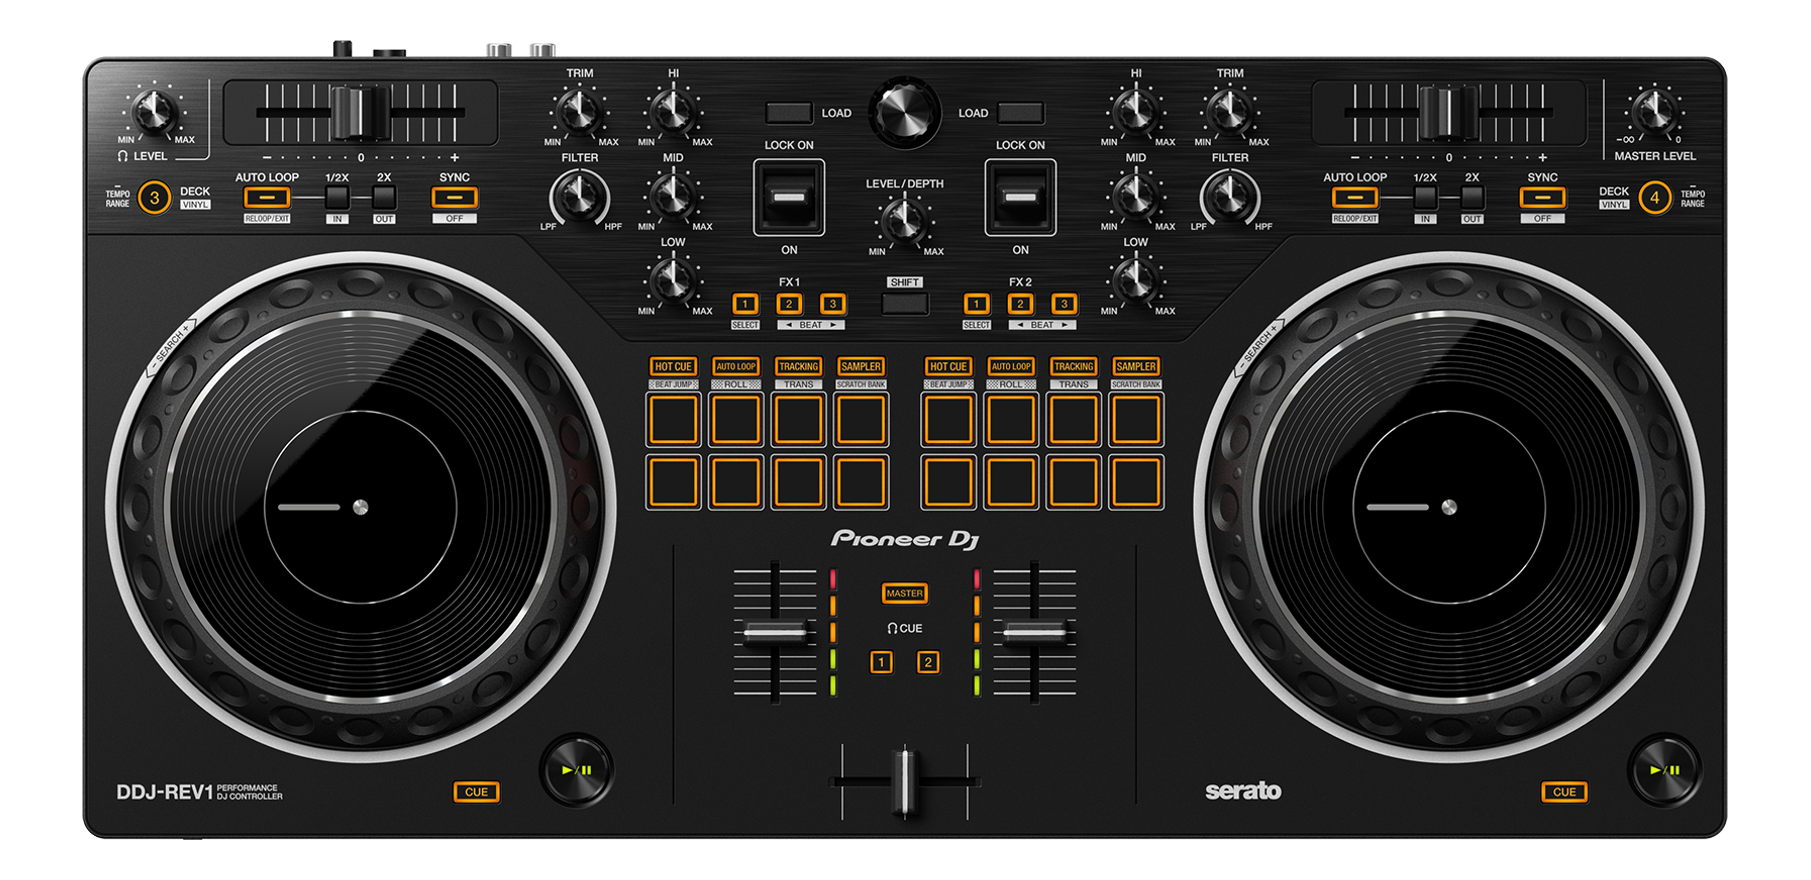
Task: Click the left channel MID EQ knob
Action: (673, 195)
